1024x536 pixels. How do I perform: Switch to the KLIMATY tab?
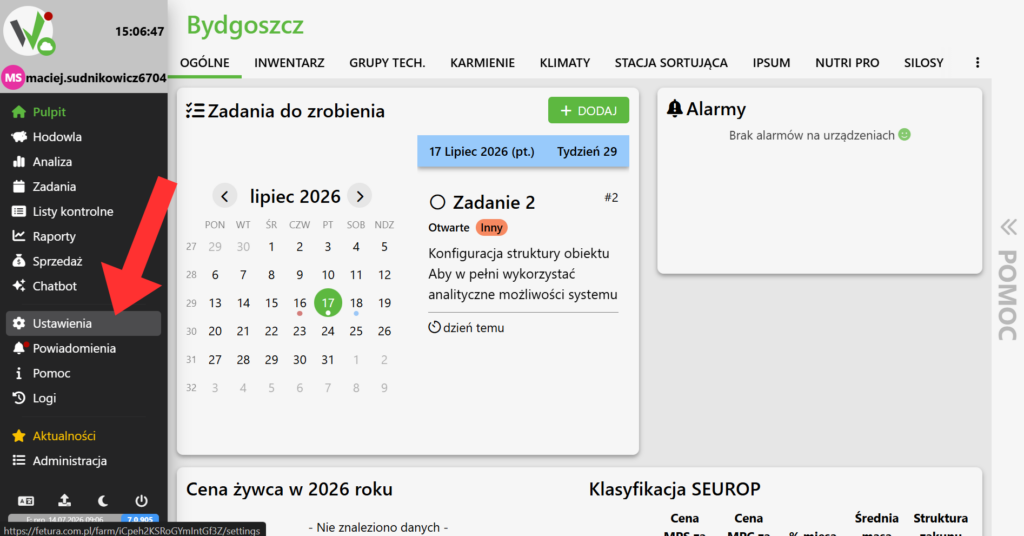pos(565,63)
